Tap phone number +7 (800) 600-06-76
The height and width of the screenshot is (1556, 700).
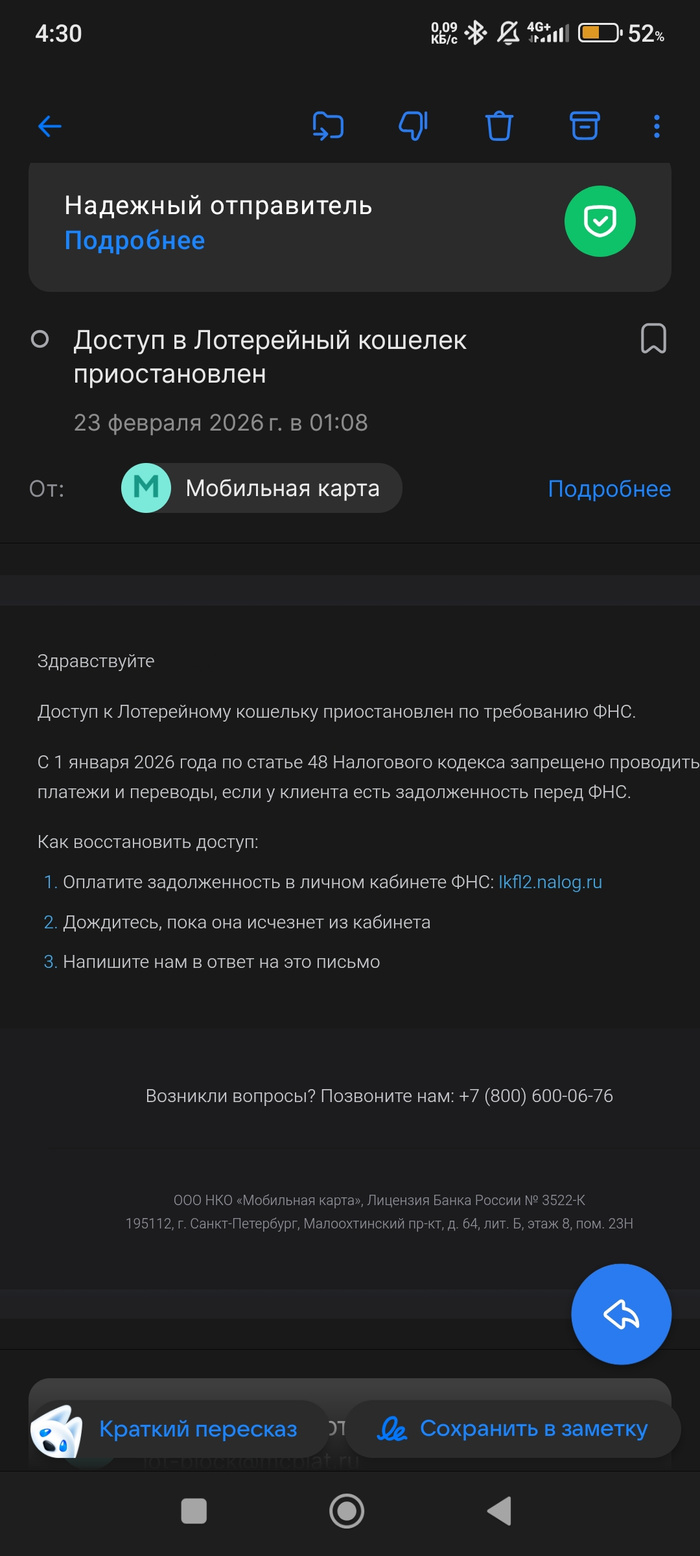(535, 1096)
